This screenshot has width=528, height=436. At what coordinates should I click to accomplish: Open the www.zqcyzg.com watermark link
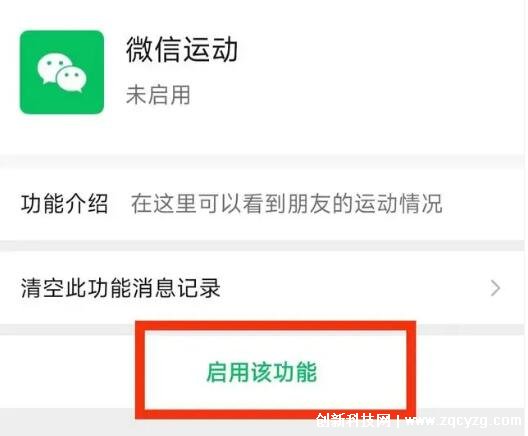pyautogui.click(x=464, y=421)
